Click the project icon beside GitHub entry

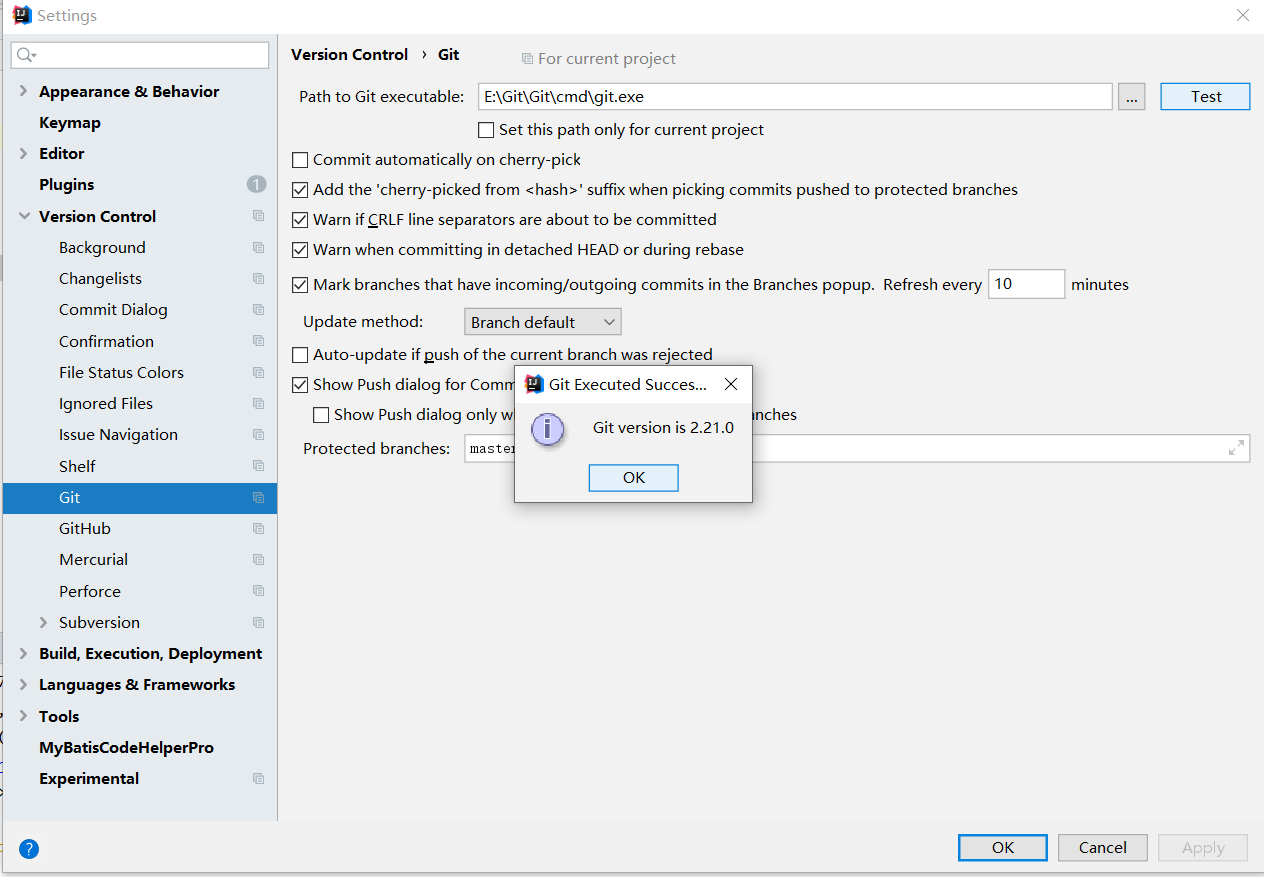pyautogui.click(x=258, y=528)
